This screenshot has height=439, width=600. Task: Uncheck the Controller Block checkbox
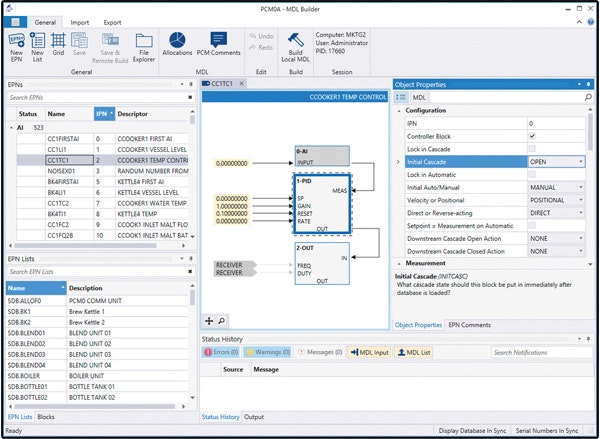click(x=532, y=135)
